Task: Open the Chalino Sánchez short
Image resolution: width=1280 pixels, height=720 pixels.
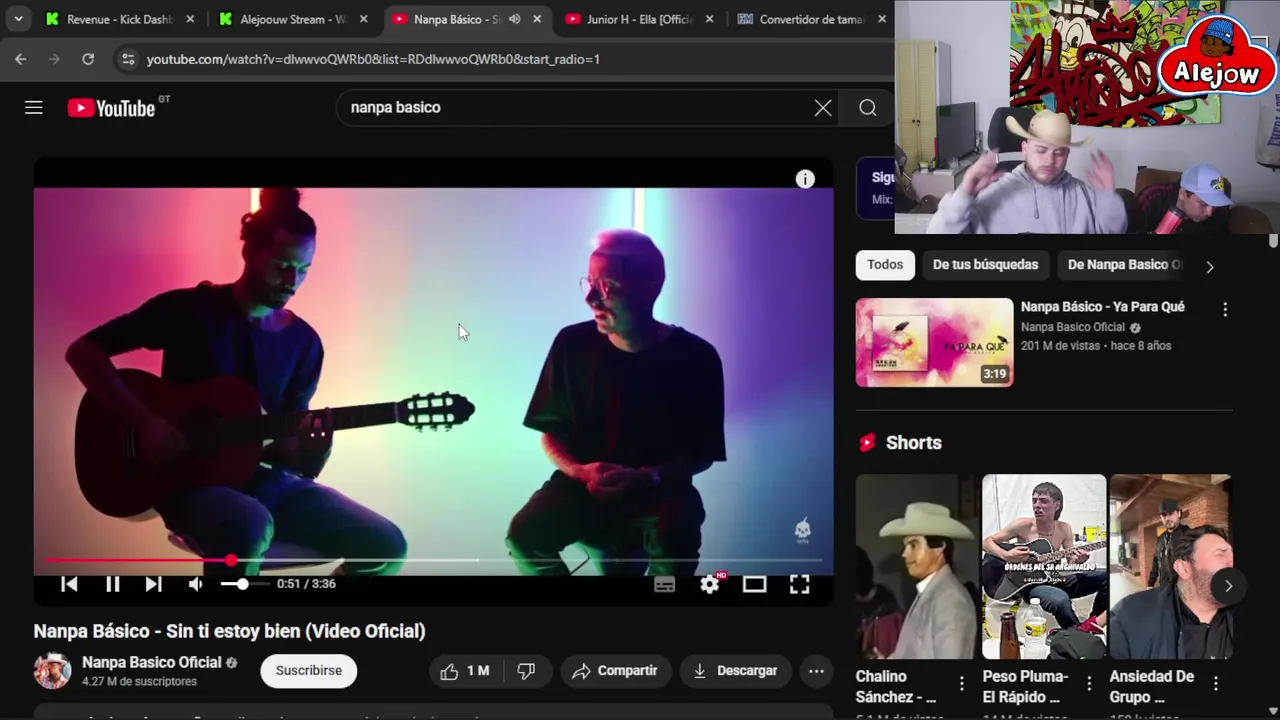Action: [917, 566]
